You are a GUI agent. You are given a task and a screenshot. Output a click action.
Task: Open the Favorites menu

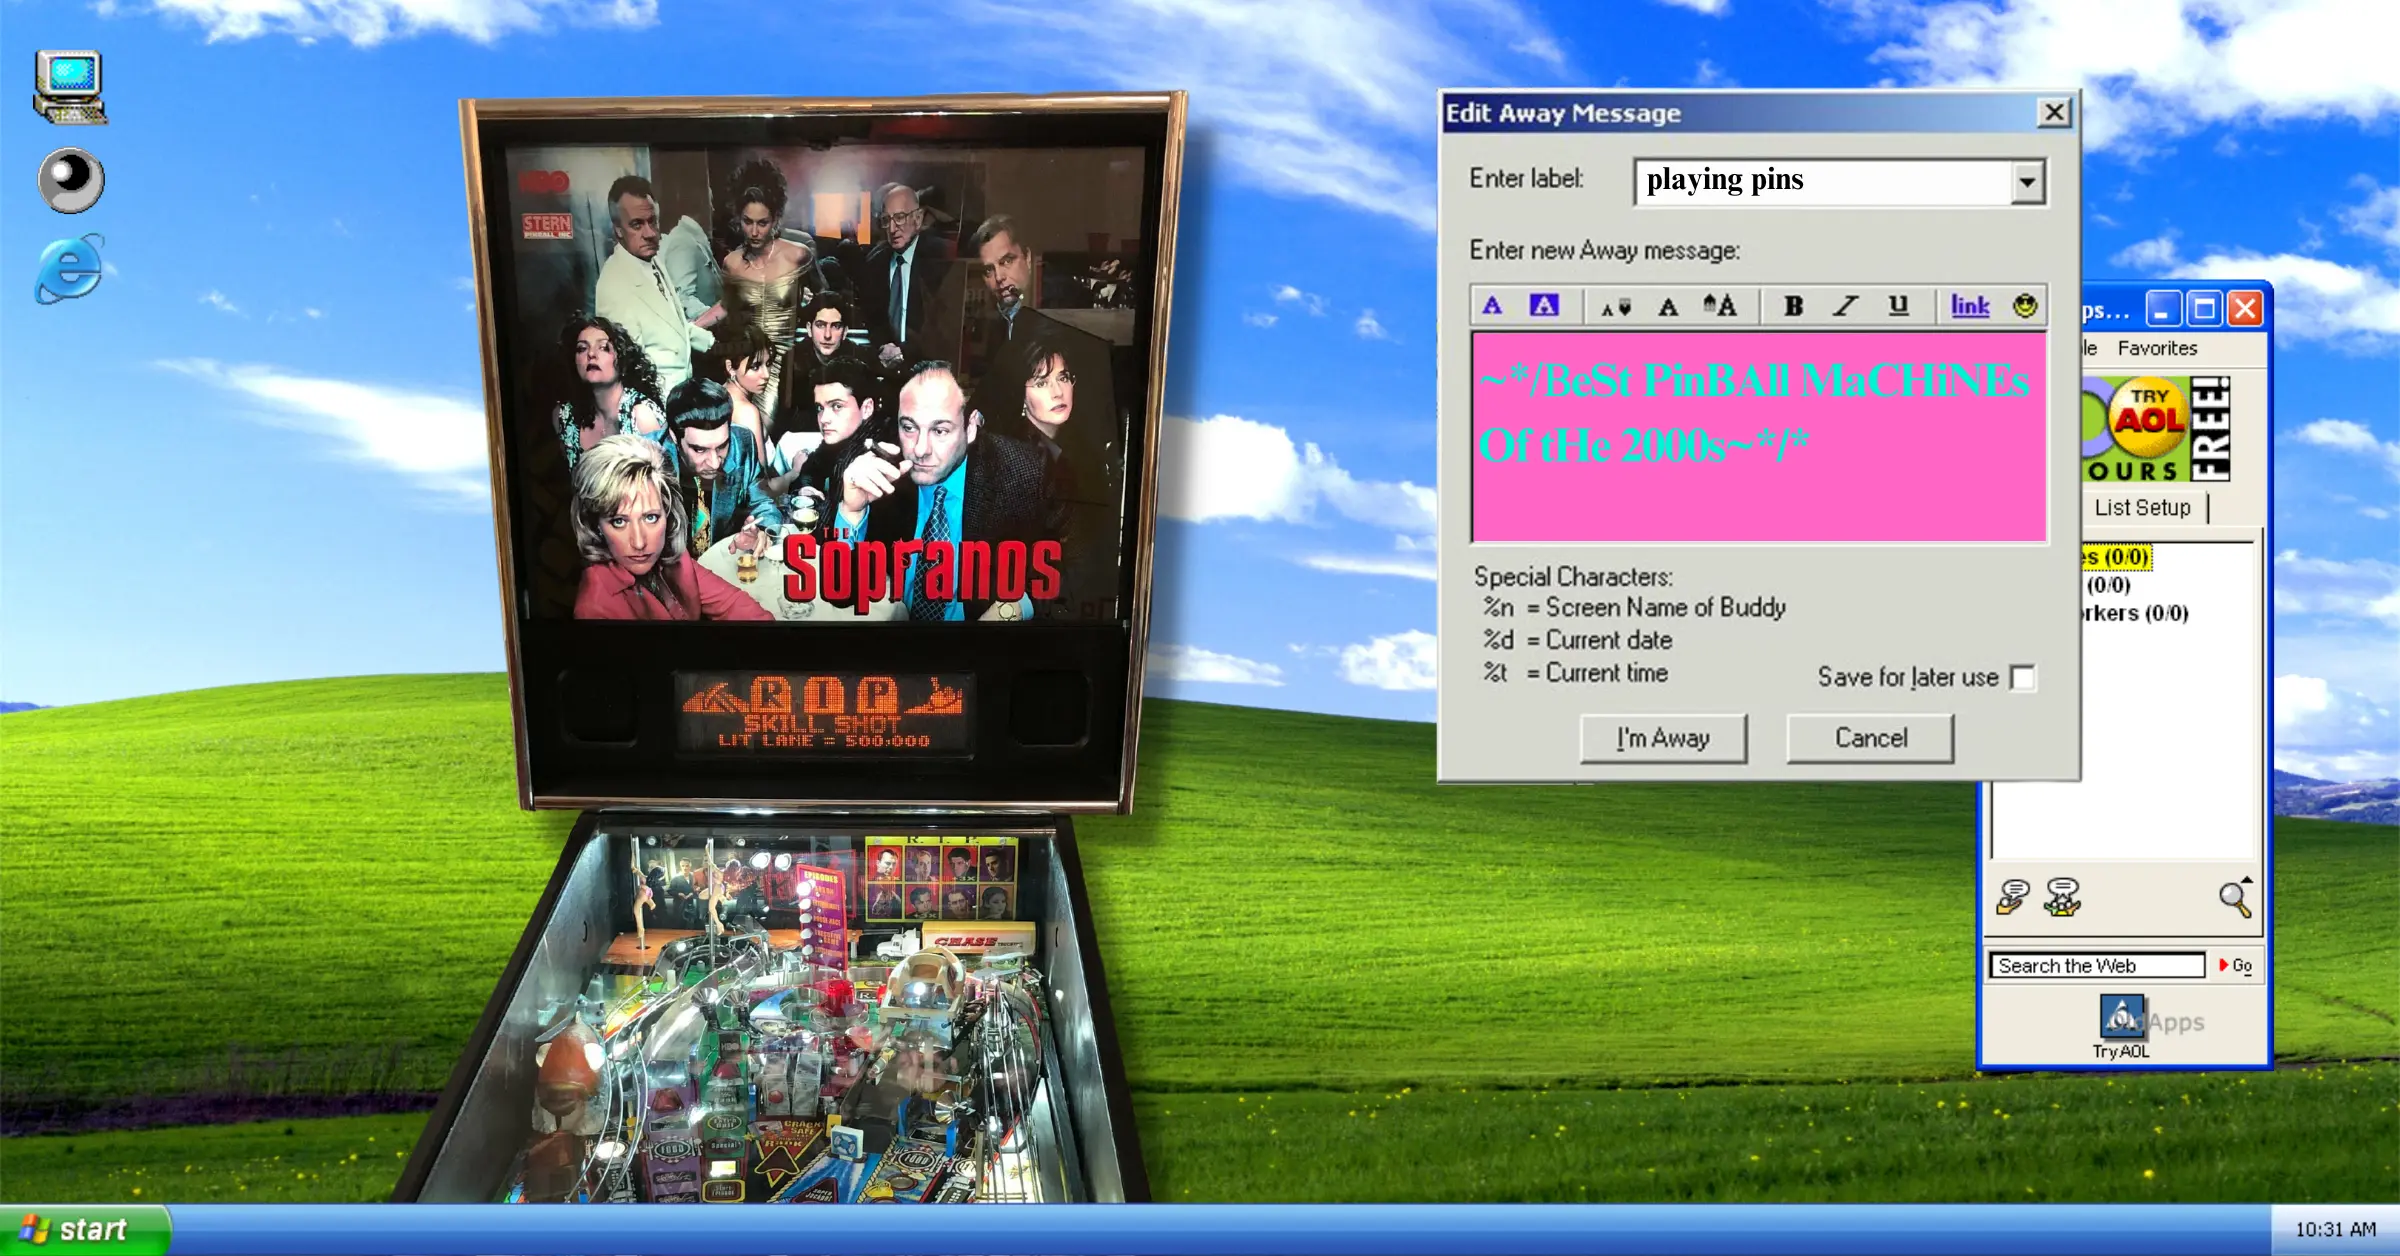(x=2156, y=348)
